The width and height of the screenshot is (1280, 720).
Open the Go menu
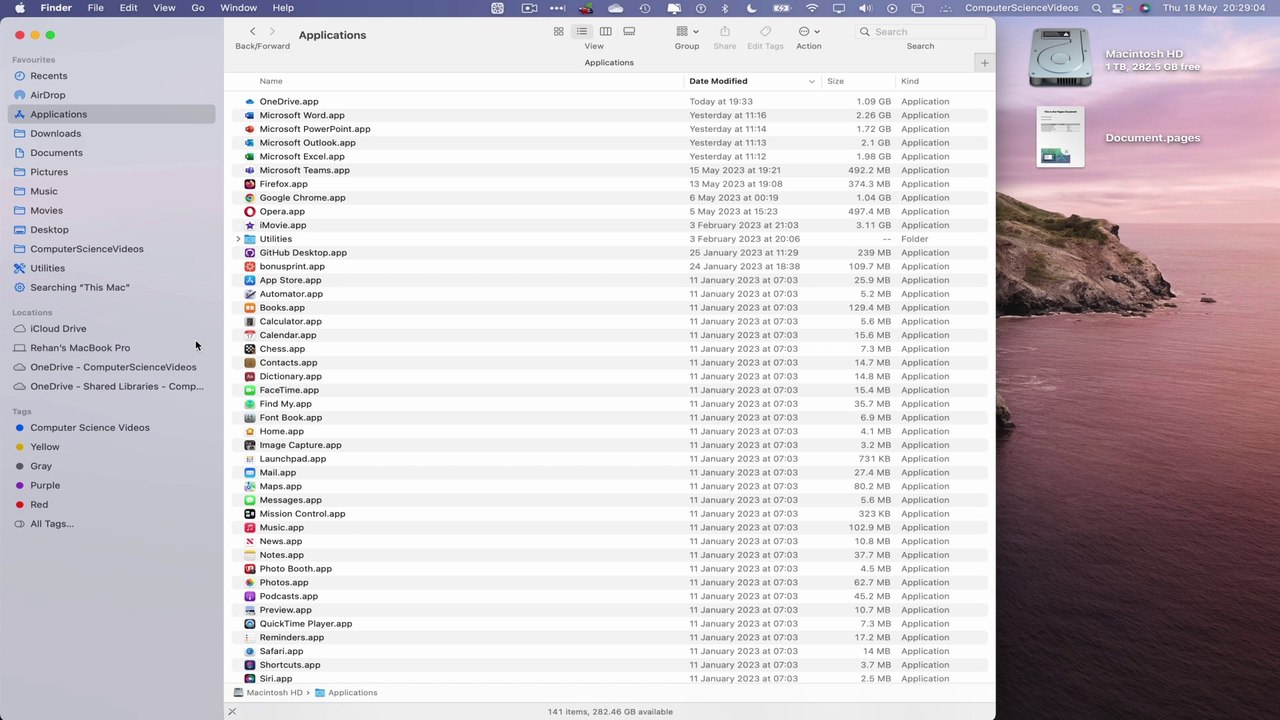pyautogui.click(x=198, y=8)
